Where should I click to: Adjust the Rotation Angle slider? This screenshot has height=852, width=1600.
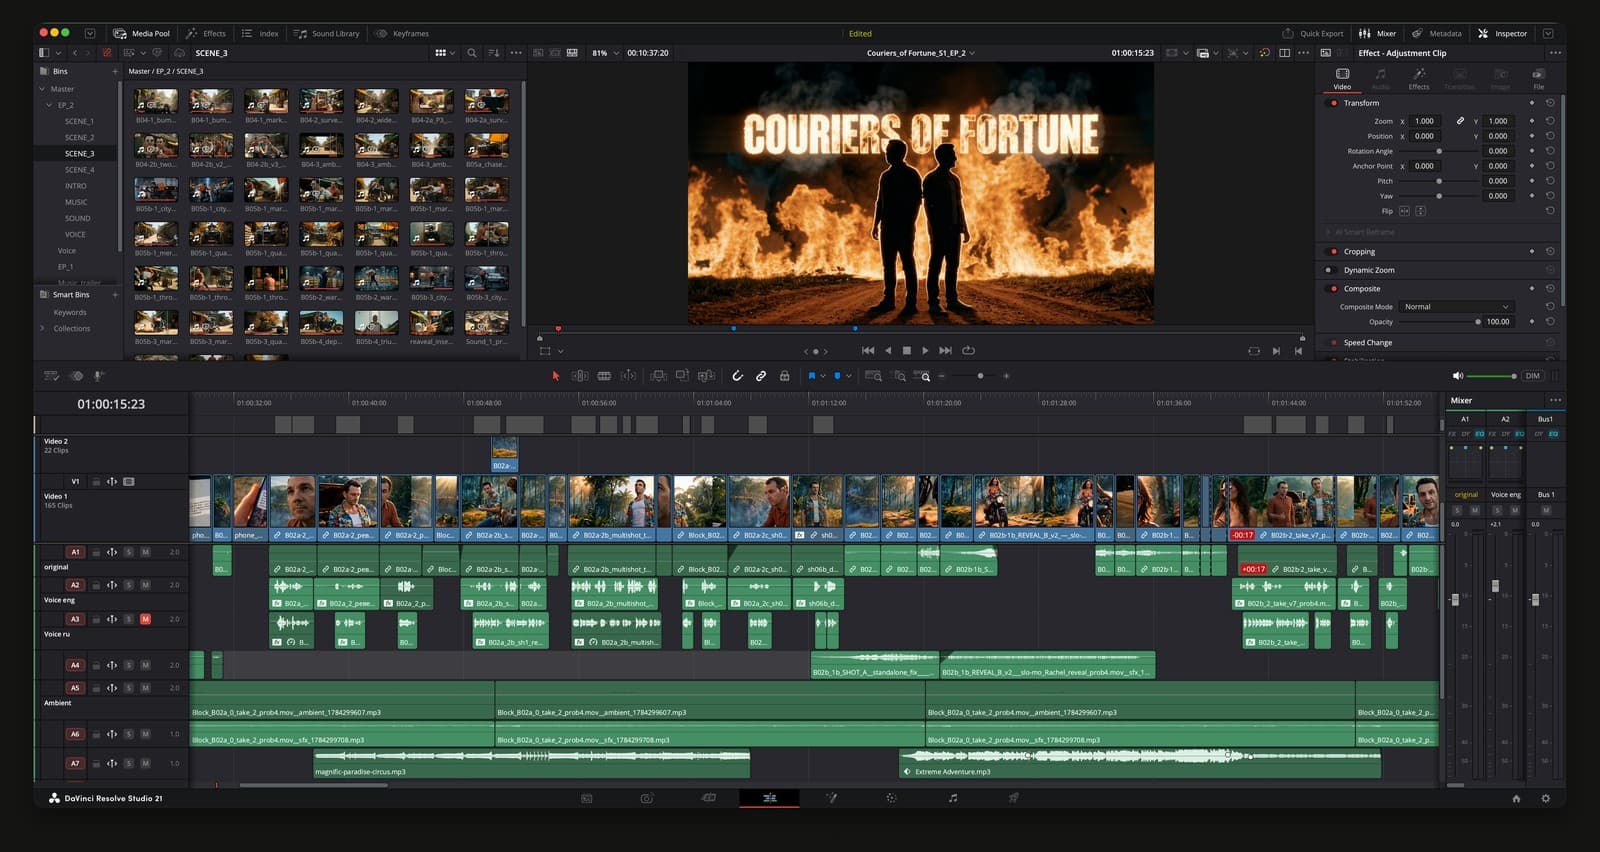(x=1440, y=151)
